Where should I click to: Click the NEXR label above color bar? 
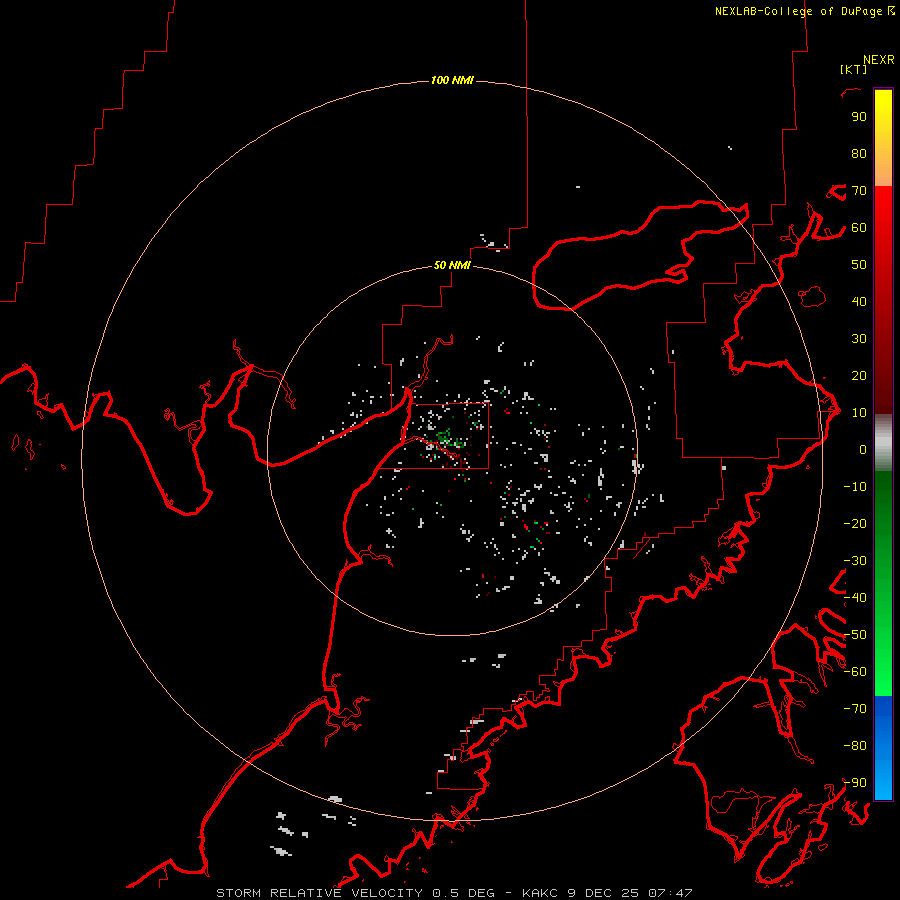pos(879,60)
